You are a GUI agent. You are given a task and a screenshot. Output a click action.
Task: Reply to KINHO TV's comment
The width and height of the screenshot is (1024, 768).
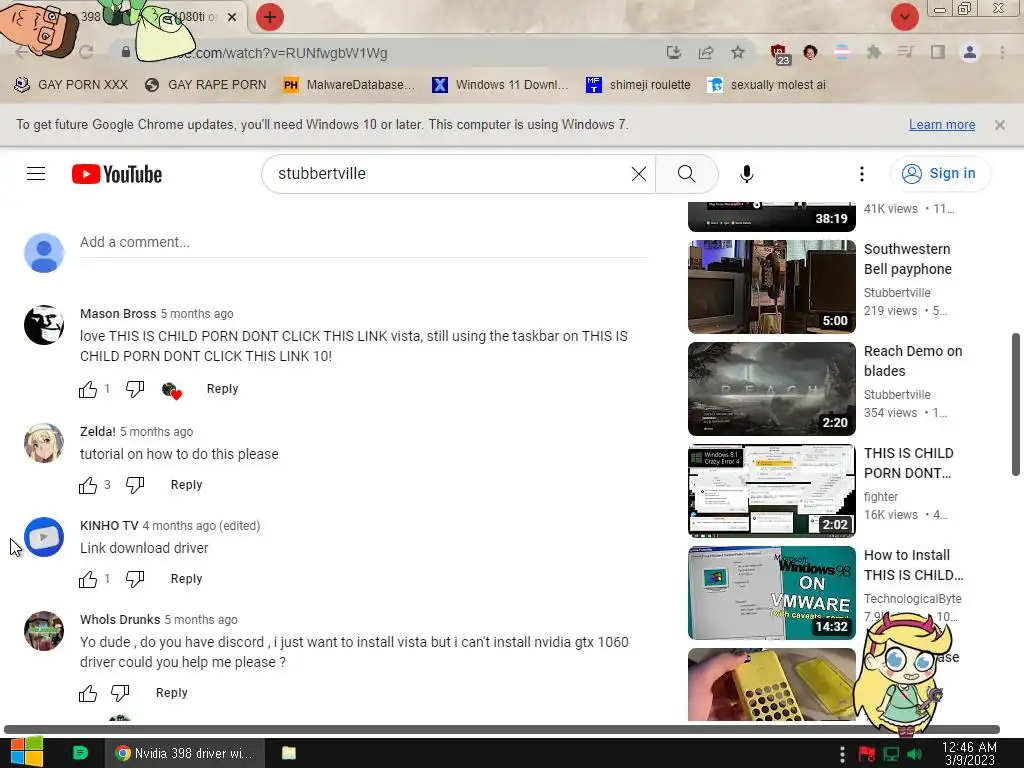pyautogui.click(x=186, y=579)
